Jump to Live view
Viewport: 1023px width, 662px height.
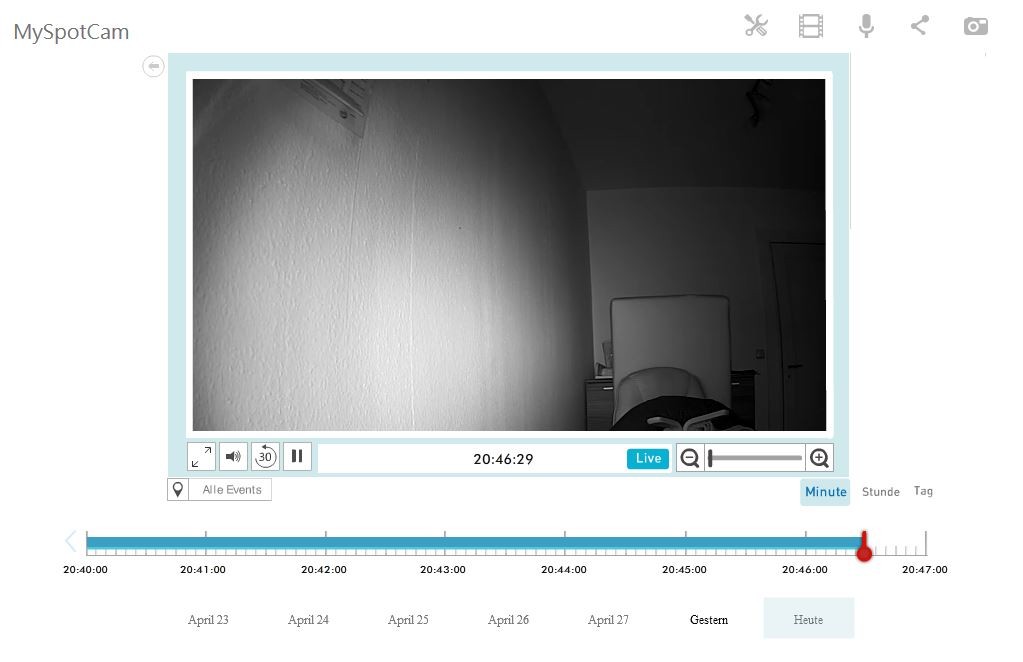click(648, 459)
